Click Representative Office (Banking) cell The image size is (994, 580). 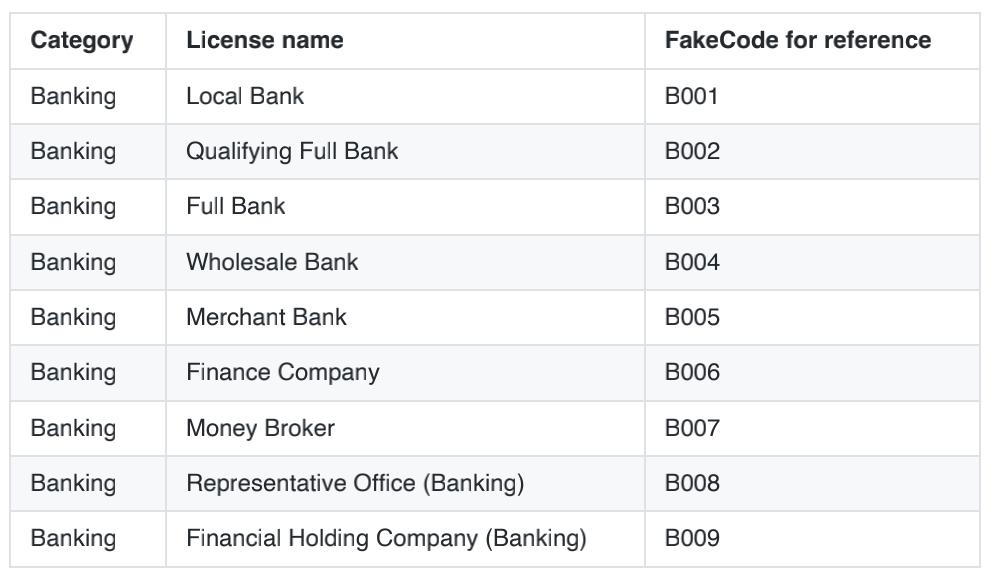(355, 484)
